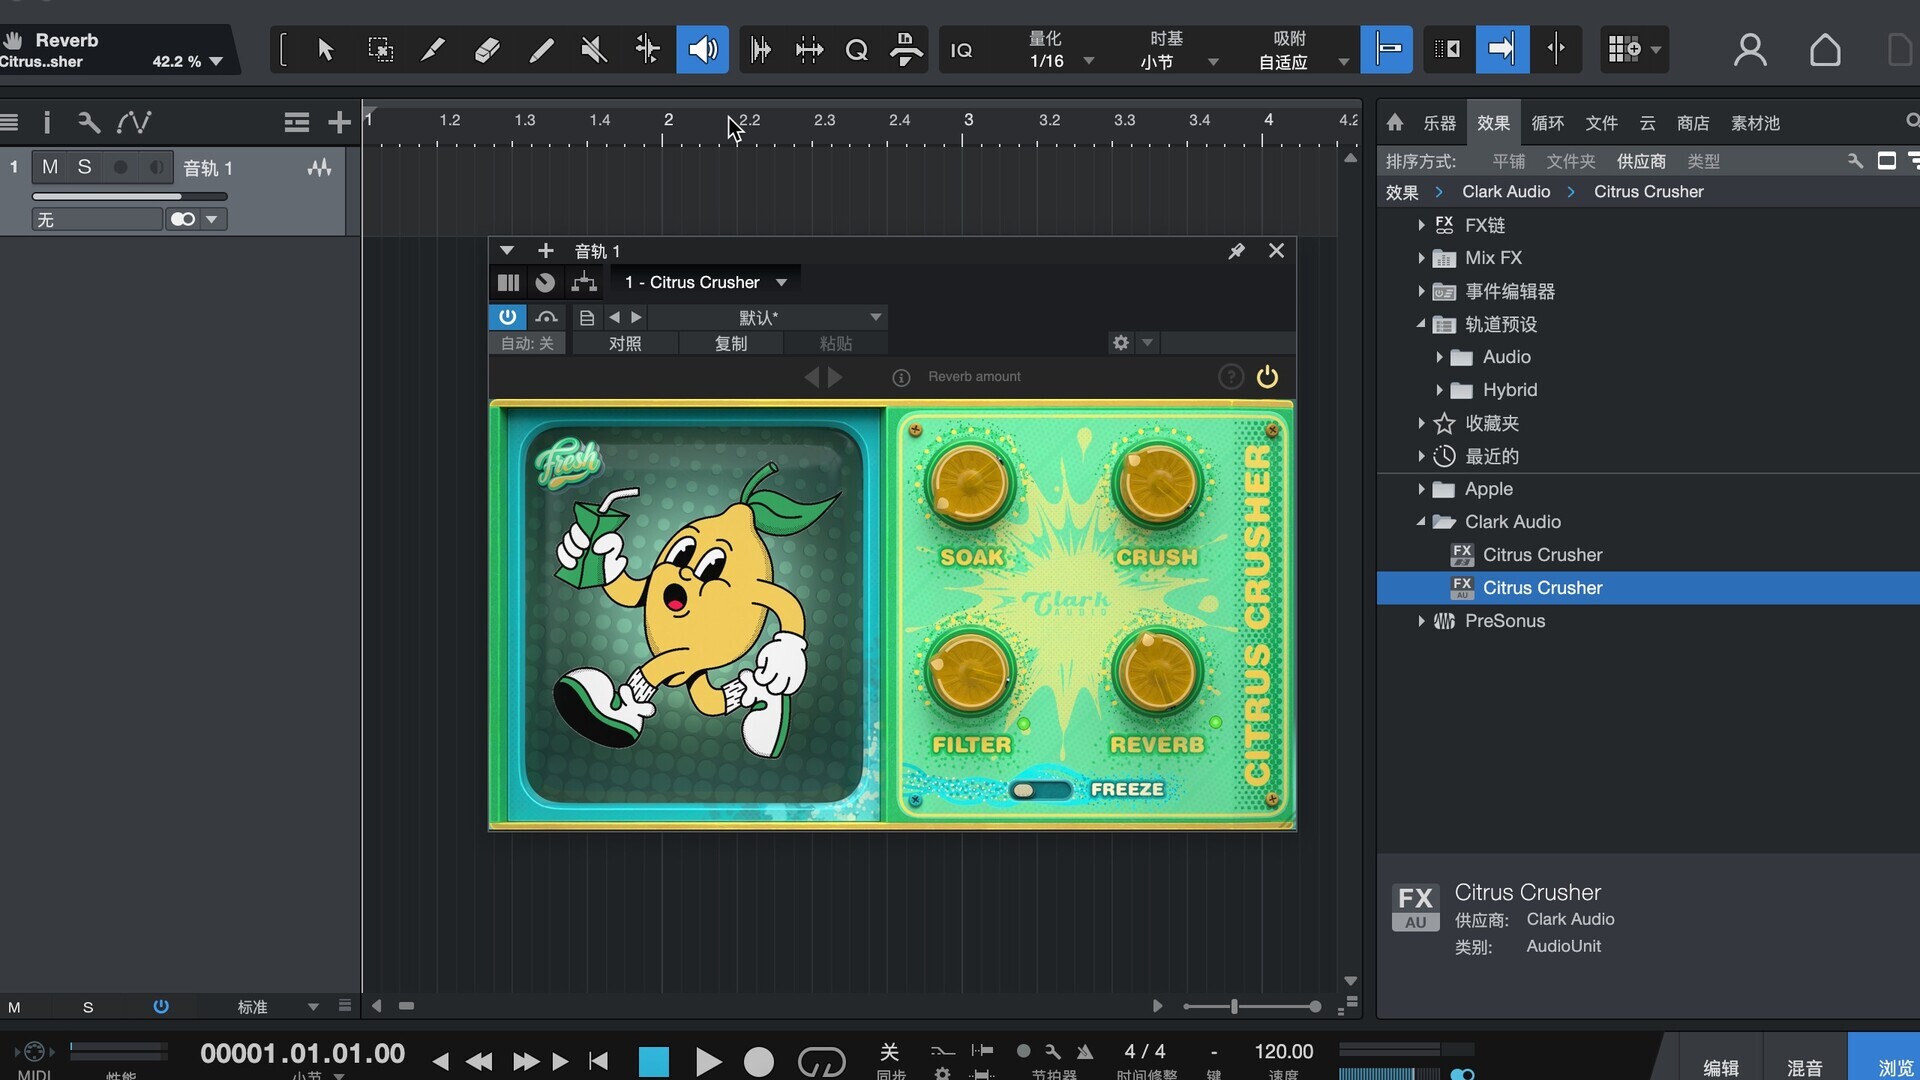Click the 对照 compare button
Screen dimensions: 1920x1080
(625, 343)
